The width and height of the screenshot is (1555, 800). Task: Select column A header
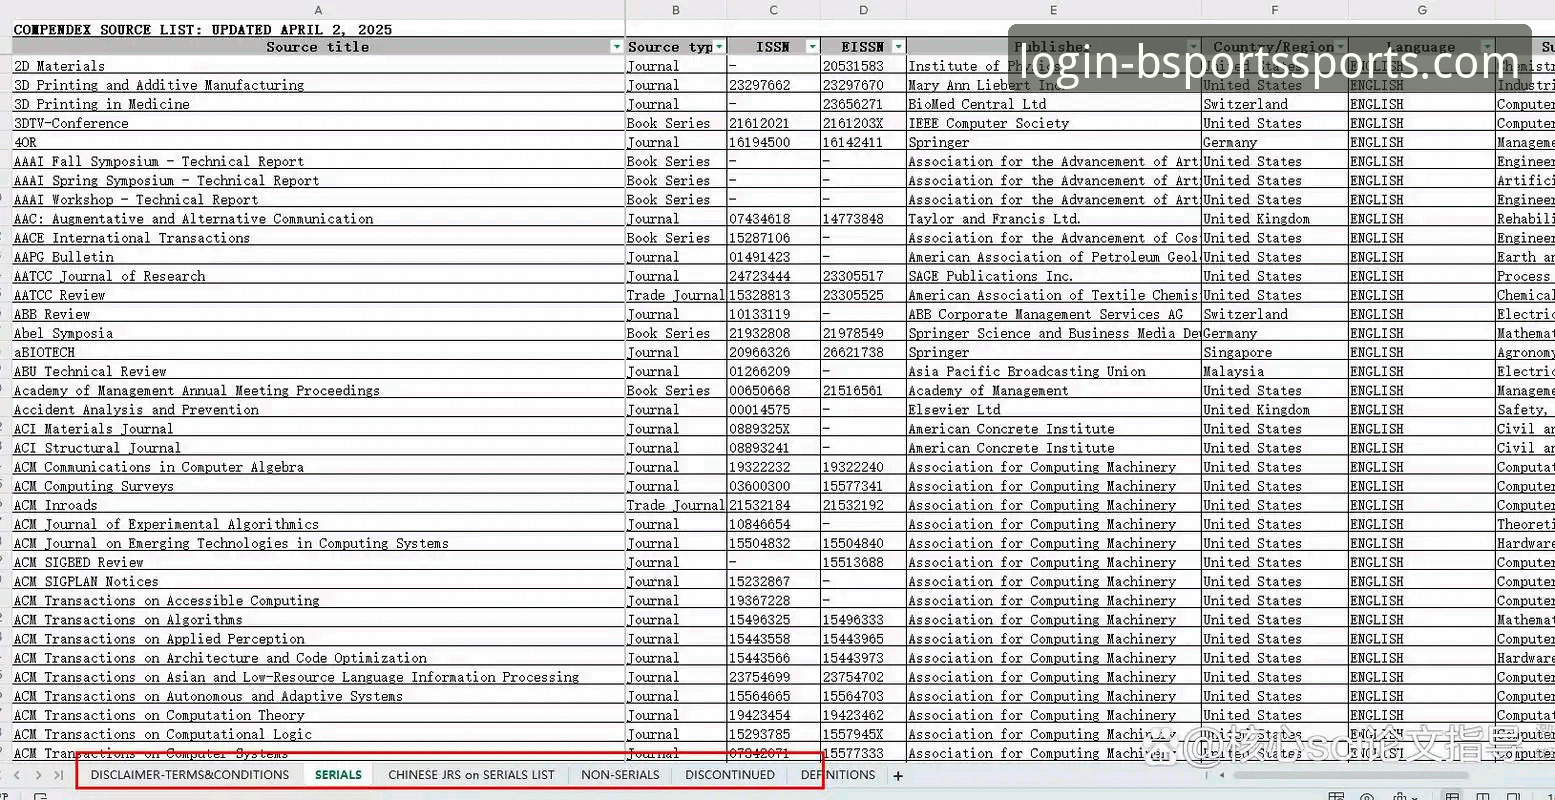[x=318, y=10]
